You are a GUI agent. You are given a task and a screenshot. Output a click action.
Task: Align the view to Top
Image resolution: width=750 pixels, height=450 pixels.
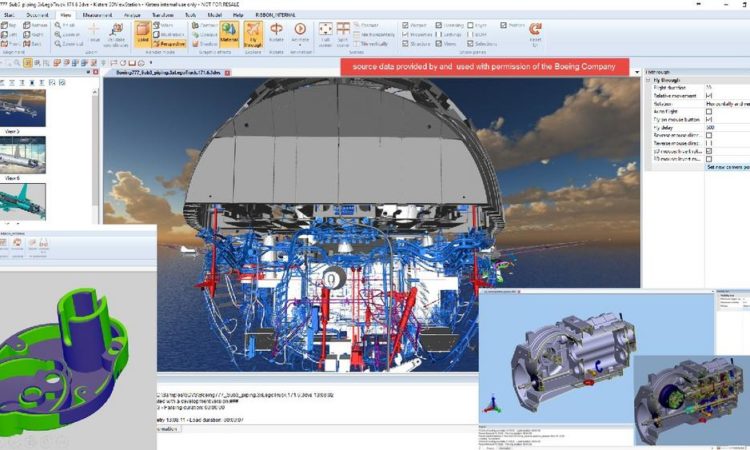9,25
